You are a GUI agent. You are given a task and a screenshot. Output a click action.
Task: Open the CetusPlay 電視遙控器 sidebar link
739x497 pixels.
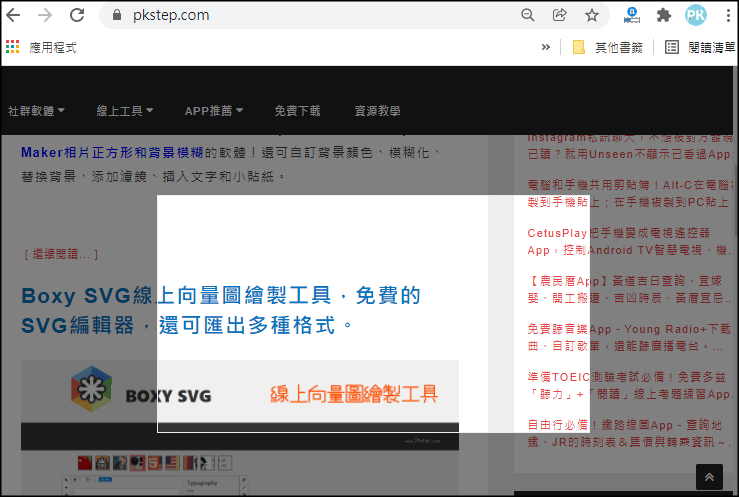tap(630, 242)
